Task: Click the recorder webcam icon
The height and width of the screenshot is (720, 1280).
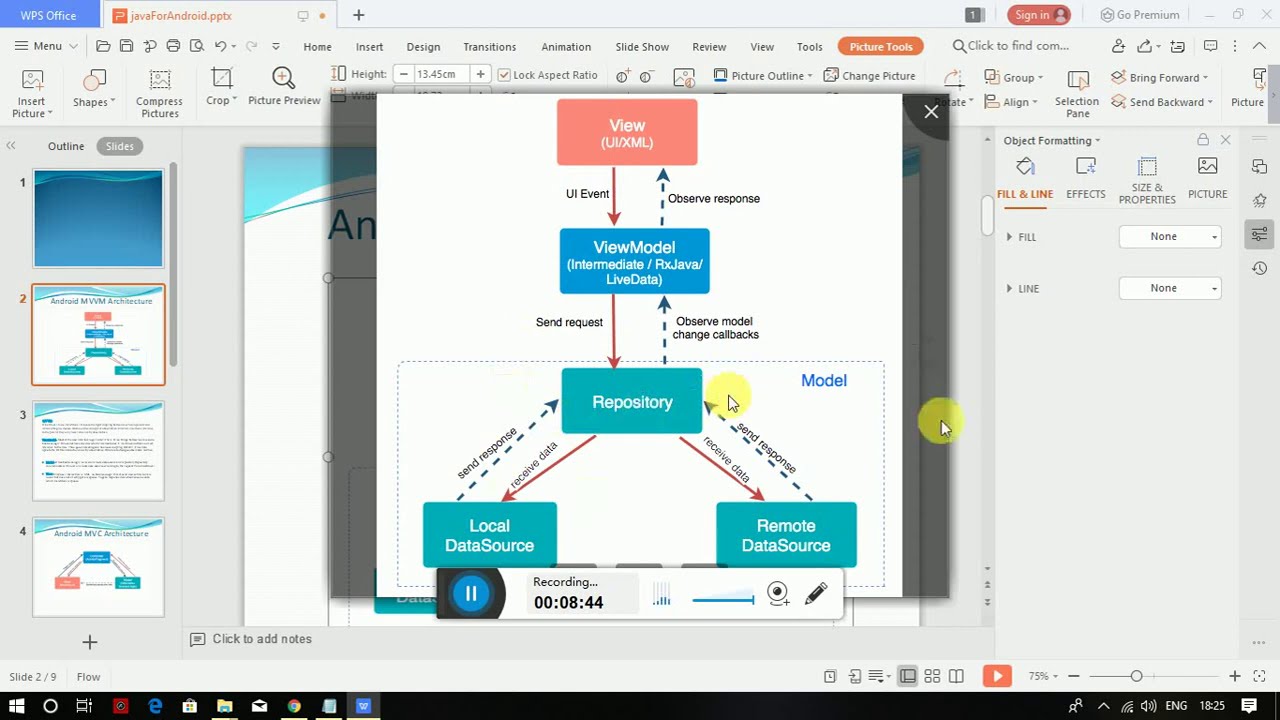Action: pyautogui.click(x=778, y=594)
